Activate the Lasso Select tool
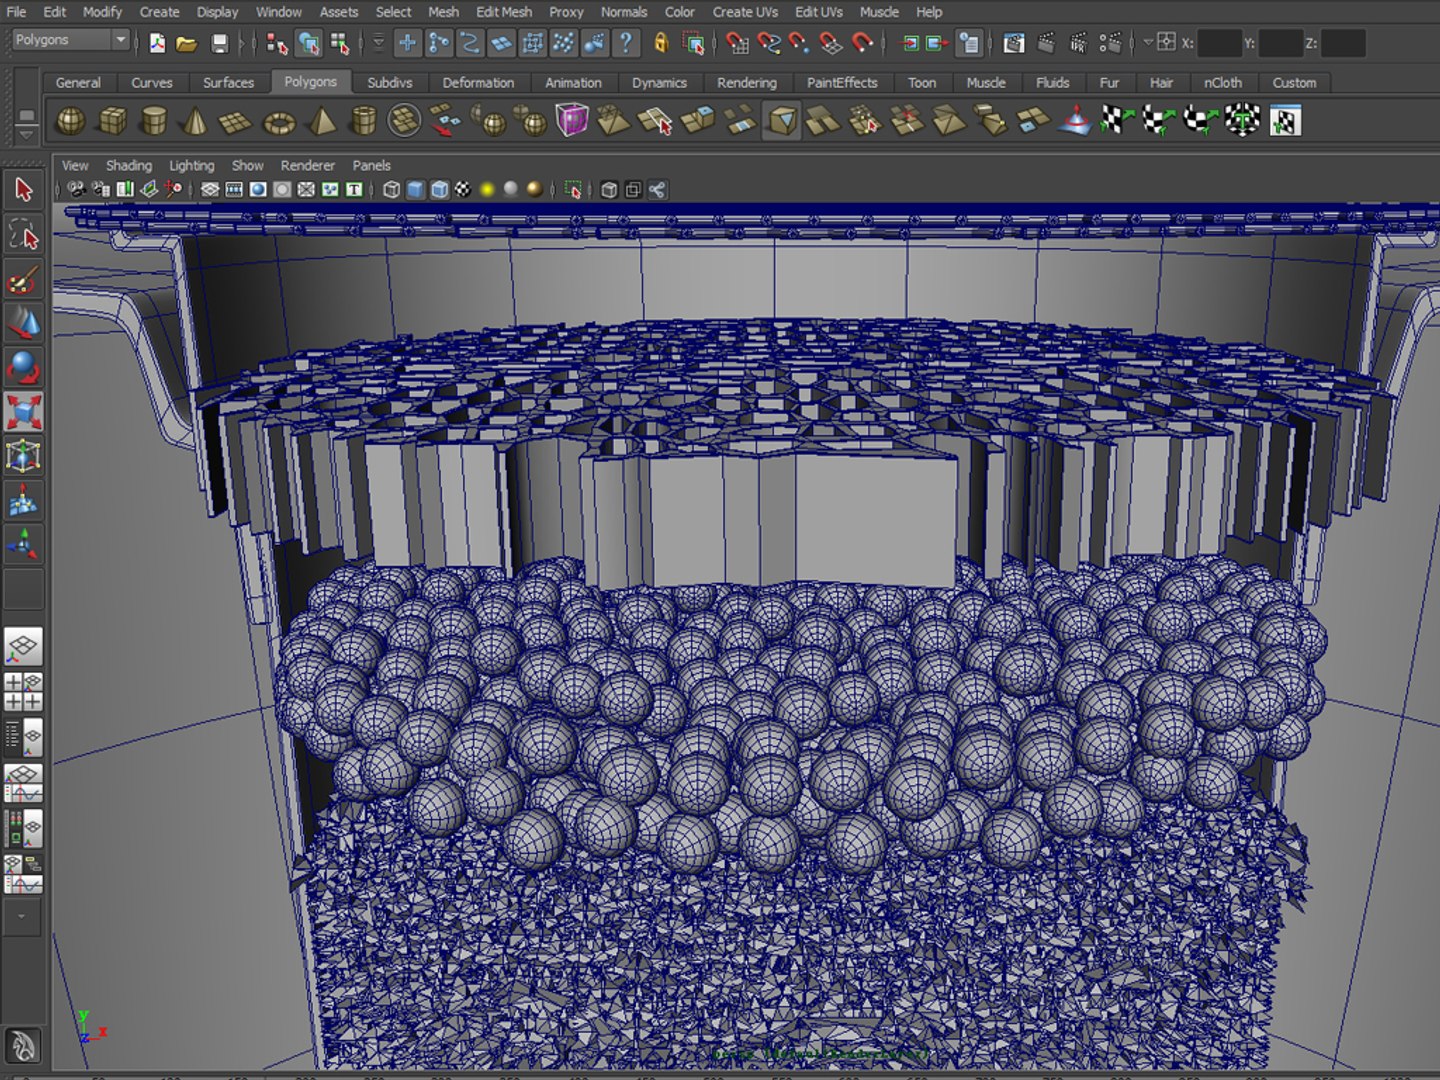 pos(23,235)
